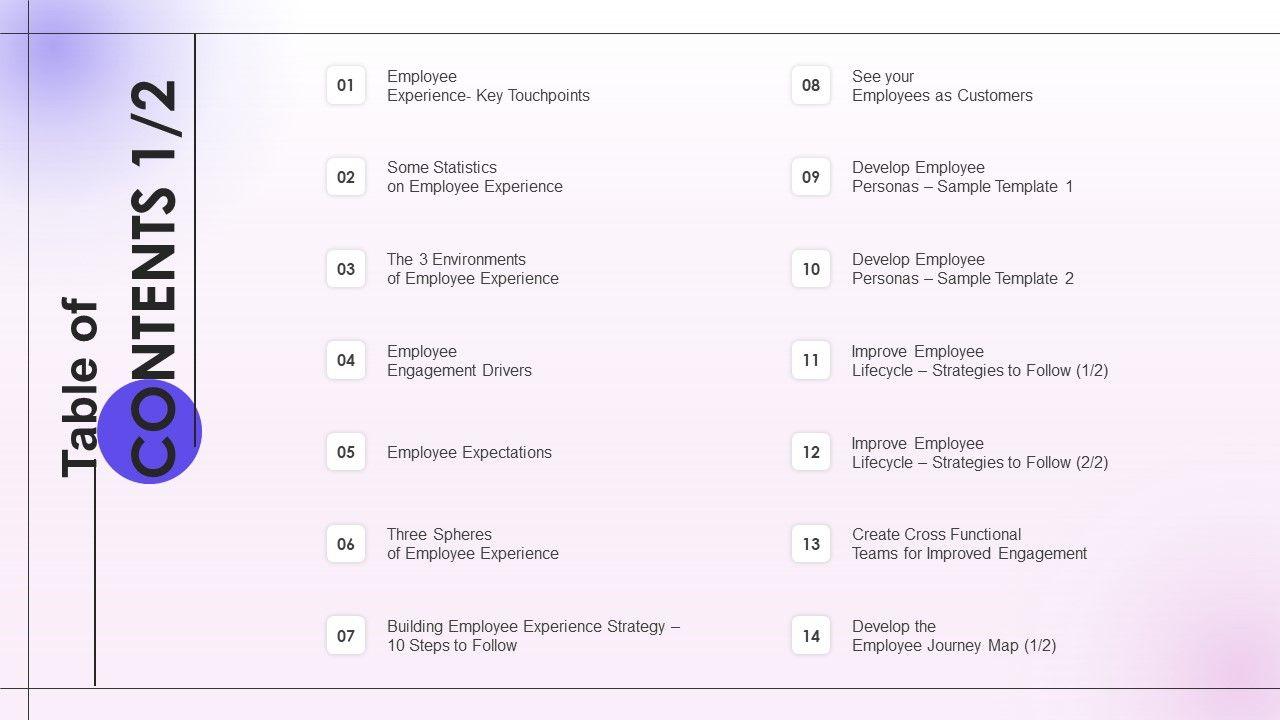Open Some Statistics on Employee Experience
The width and height of the screenshot is (1280, 720).
[474, 177]
